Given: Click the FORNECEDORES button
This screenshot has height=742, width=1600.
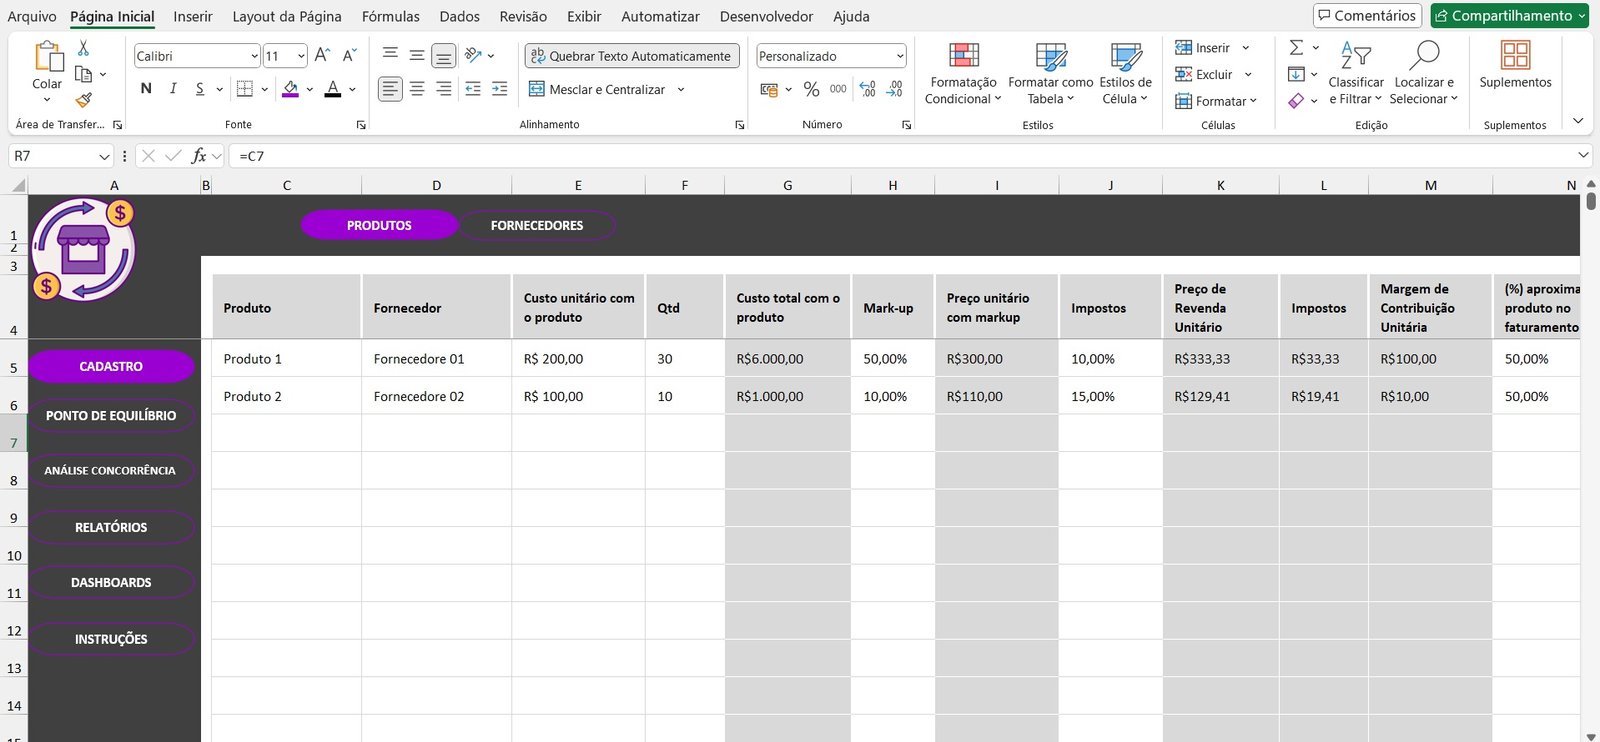Looking at the screenshot, I should click(x=537, y=225).
